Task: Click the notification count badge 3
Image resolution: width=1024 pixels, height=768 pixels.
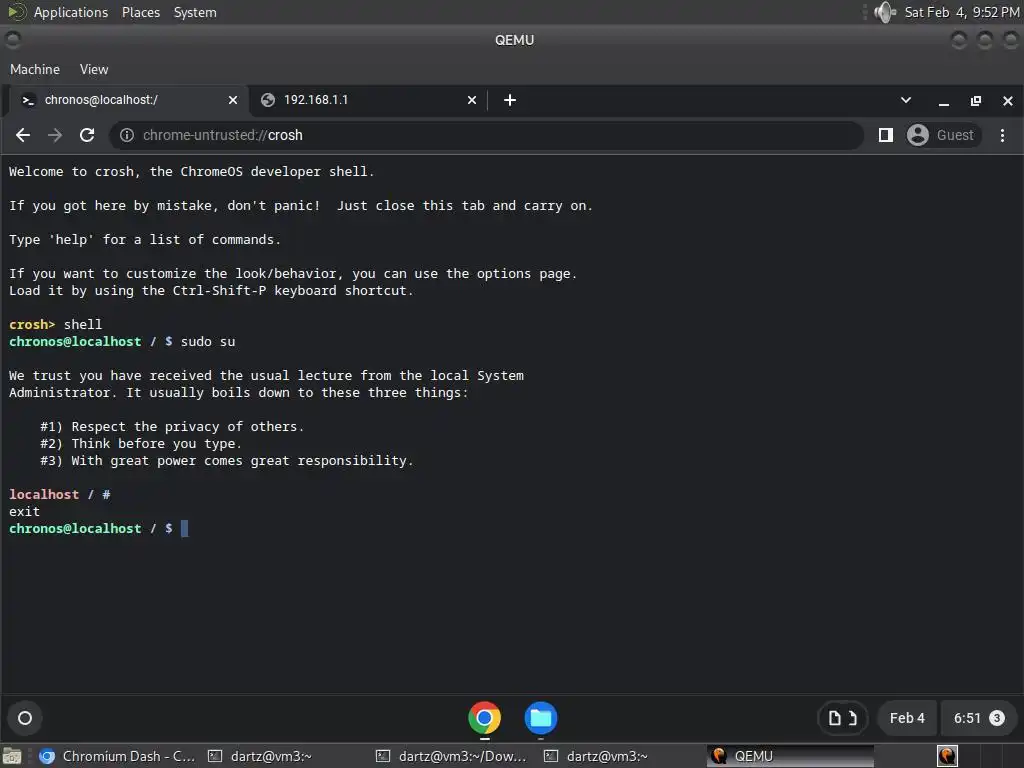Action: click(997, 718)
